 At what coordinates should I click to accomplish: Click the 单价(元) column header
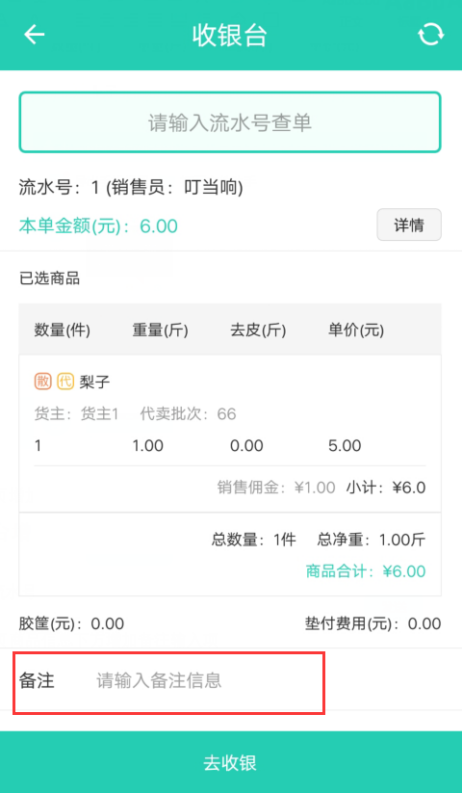(x=356, y=331)
